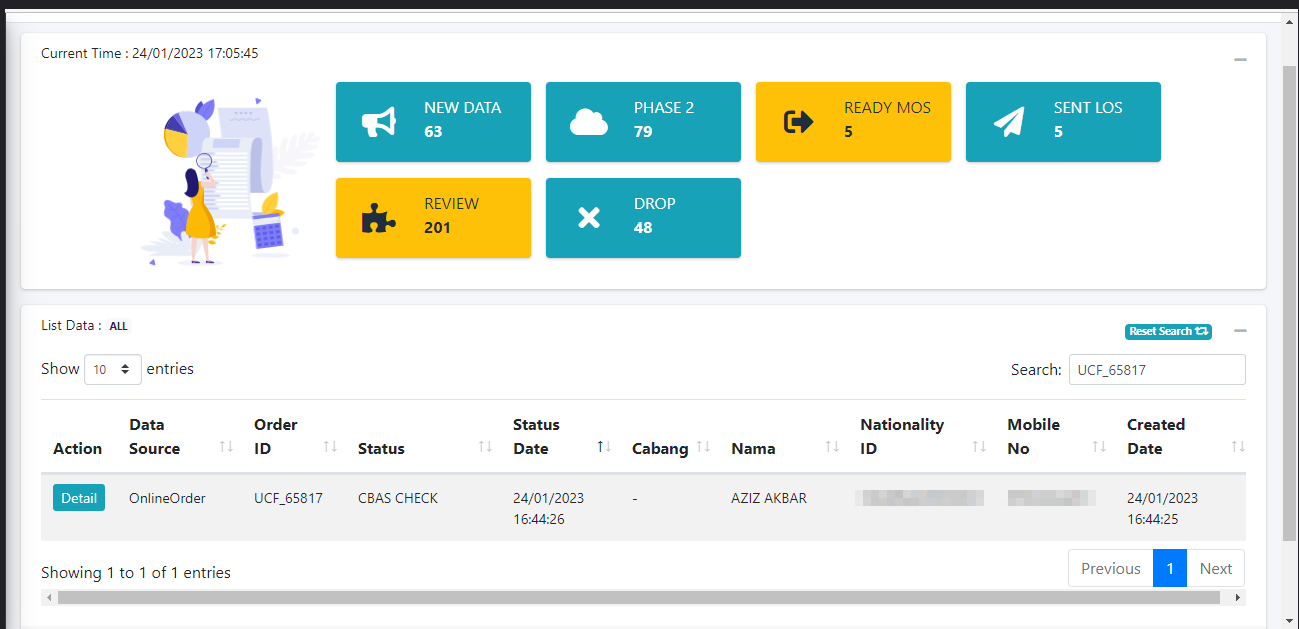
Task: Sort table by Status column
Action: coord(423,437)
